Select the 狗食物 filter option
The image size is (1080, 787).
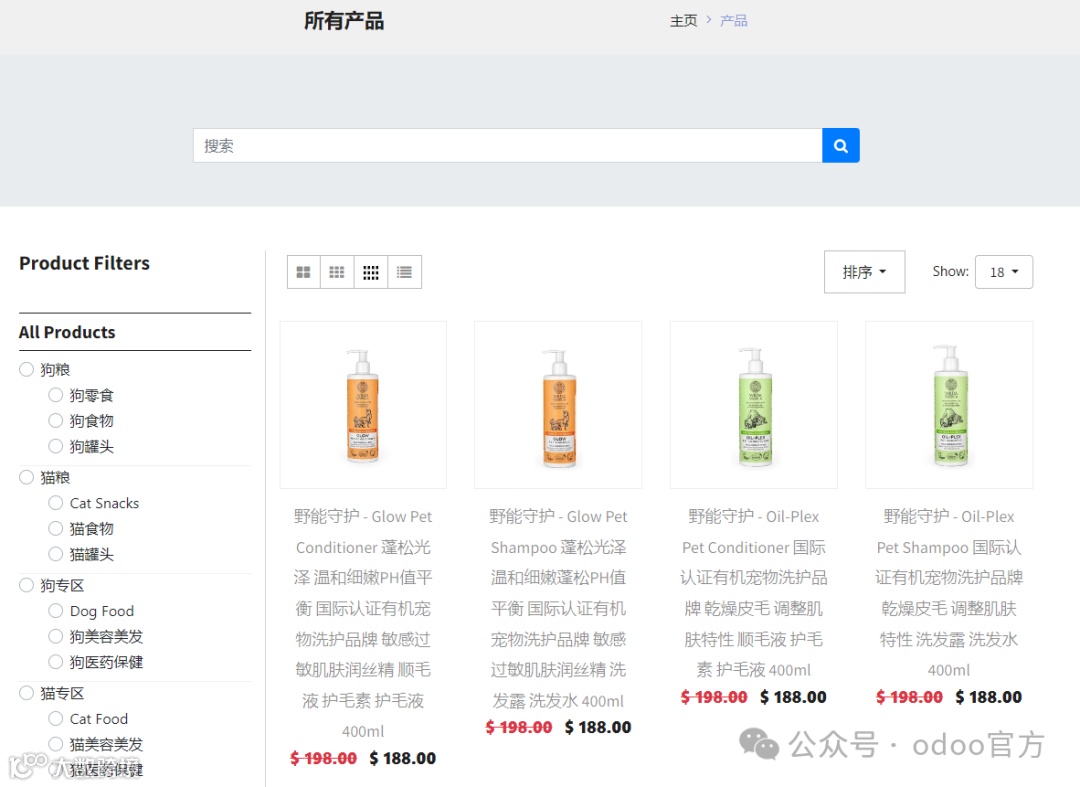point(56,421)
